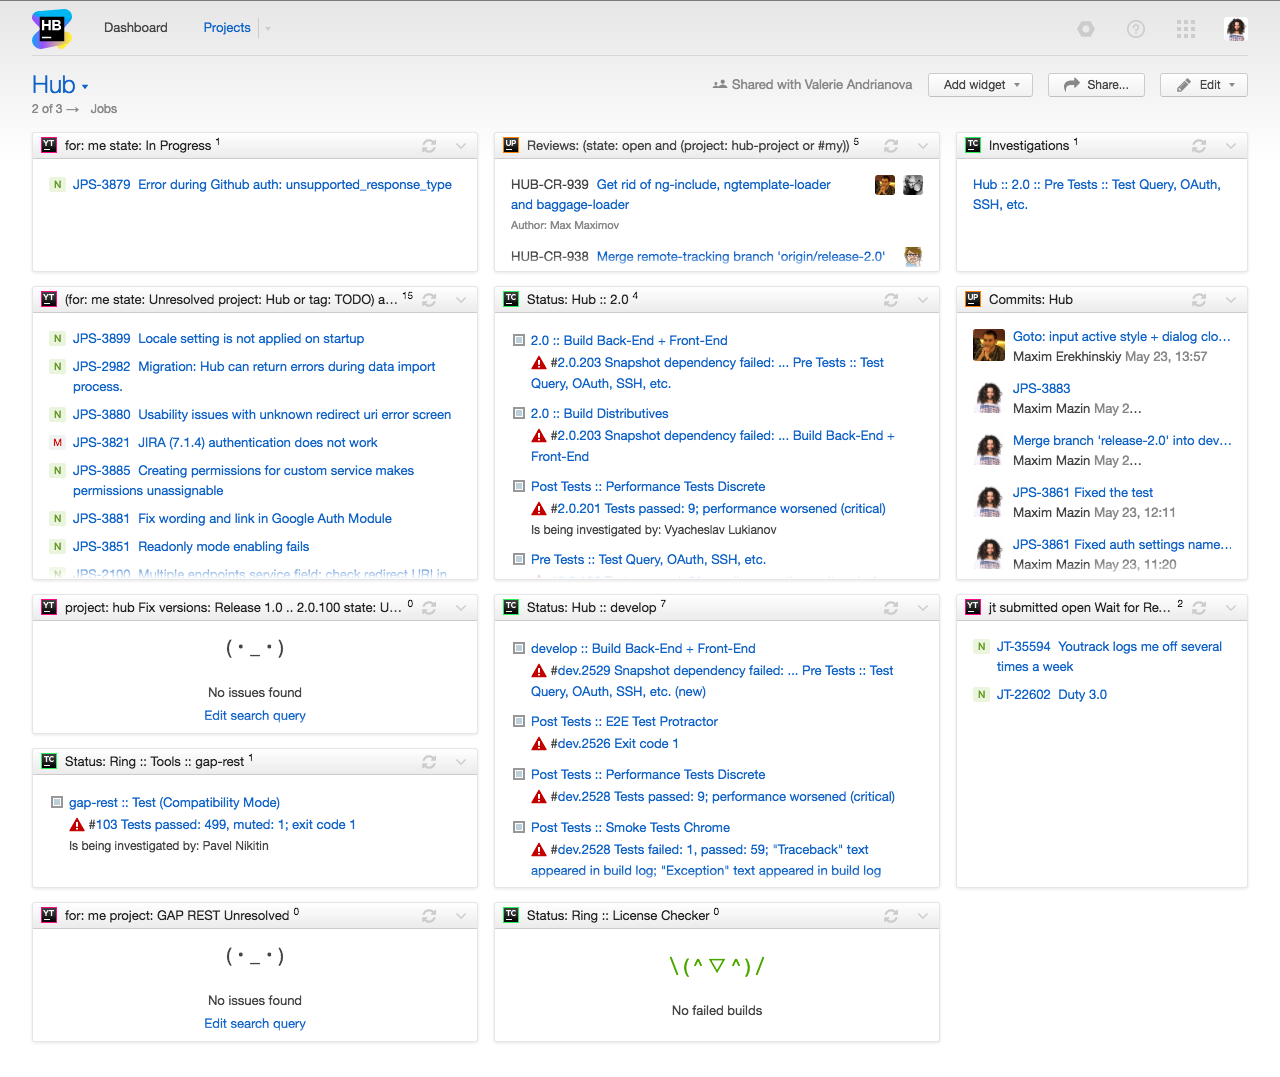Click Maxim Erekhinskiy's commit avatar
This screenshot has height=1077, width=1280.
coord(989,345)
